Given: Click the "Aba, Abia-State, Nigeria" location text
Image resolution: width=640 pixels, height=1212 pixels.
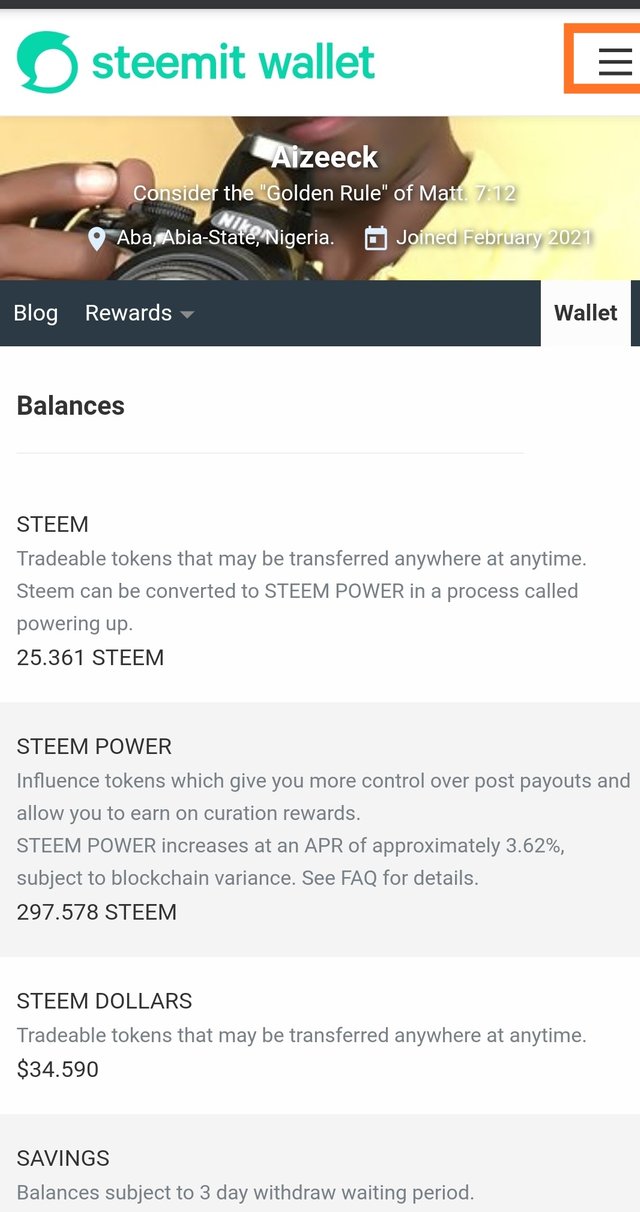Looking at the screenshot, I should pos(226,238).
